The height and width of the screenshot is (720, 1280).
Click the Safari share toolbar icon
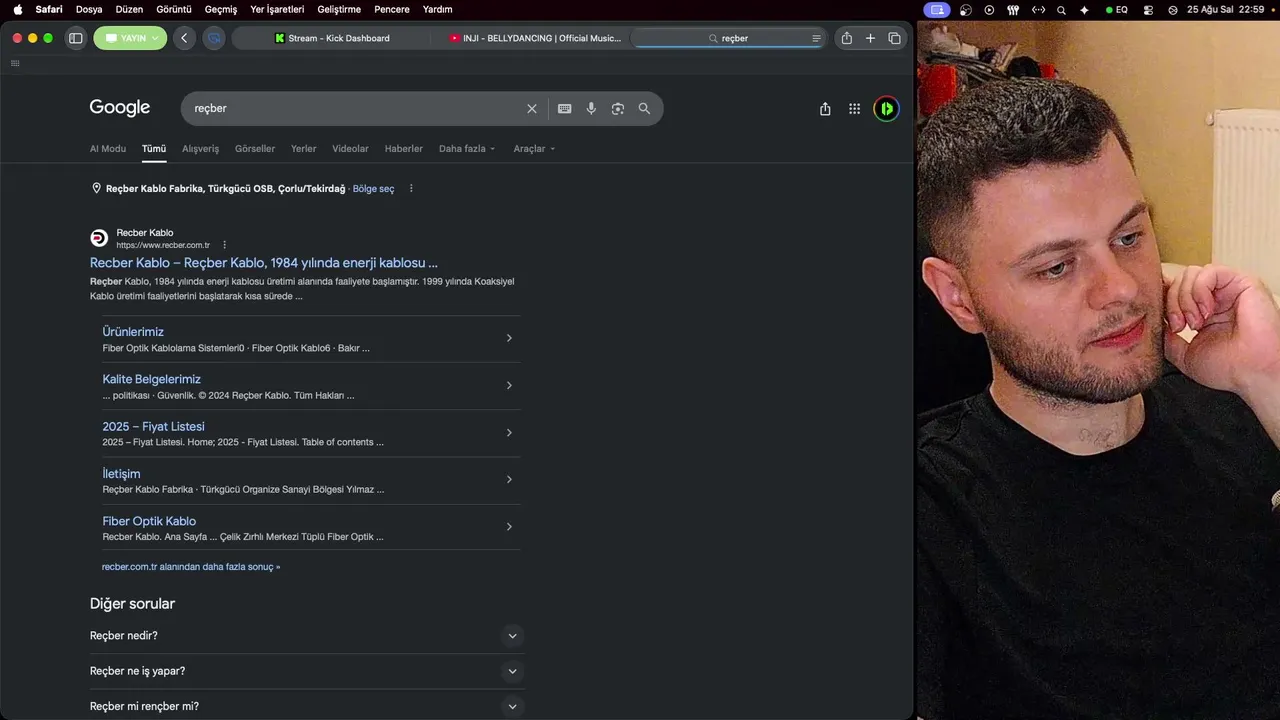(847, 38)
